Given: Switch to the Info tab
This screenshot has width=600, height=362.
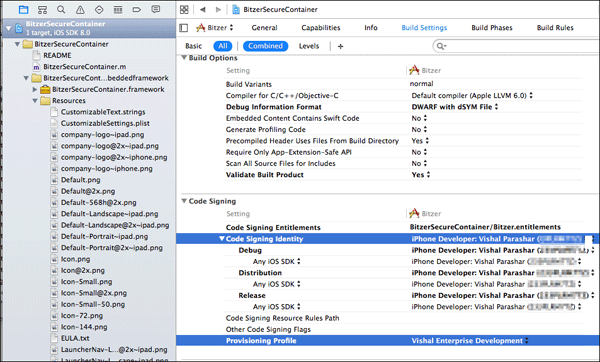Looking at the screenshot, I should 371,28.
